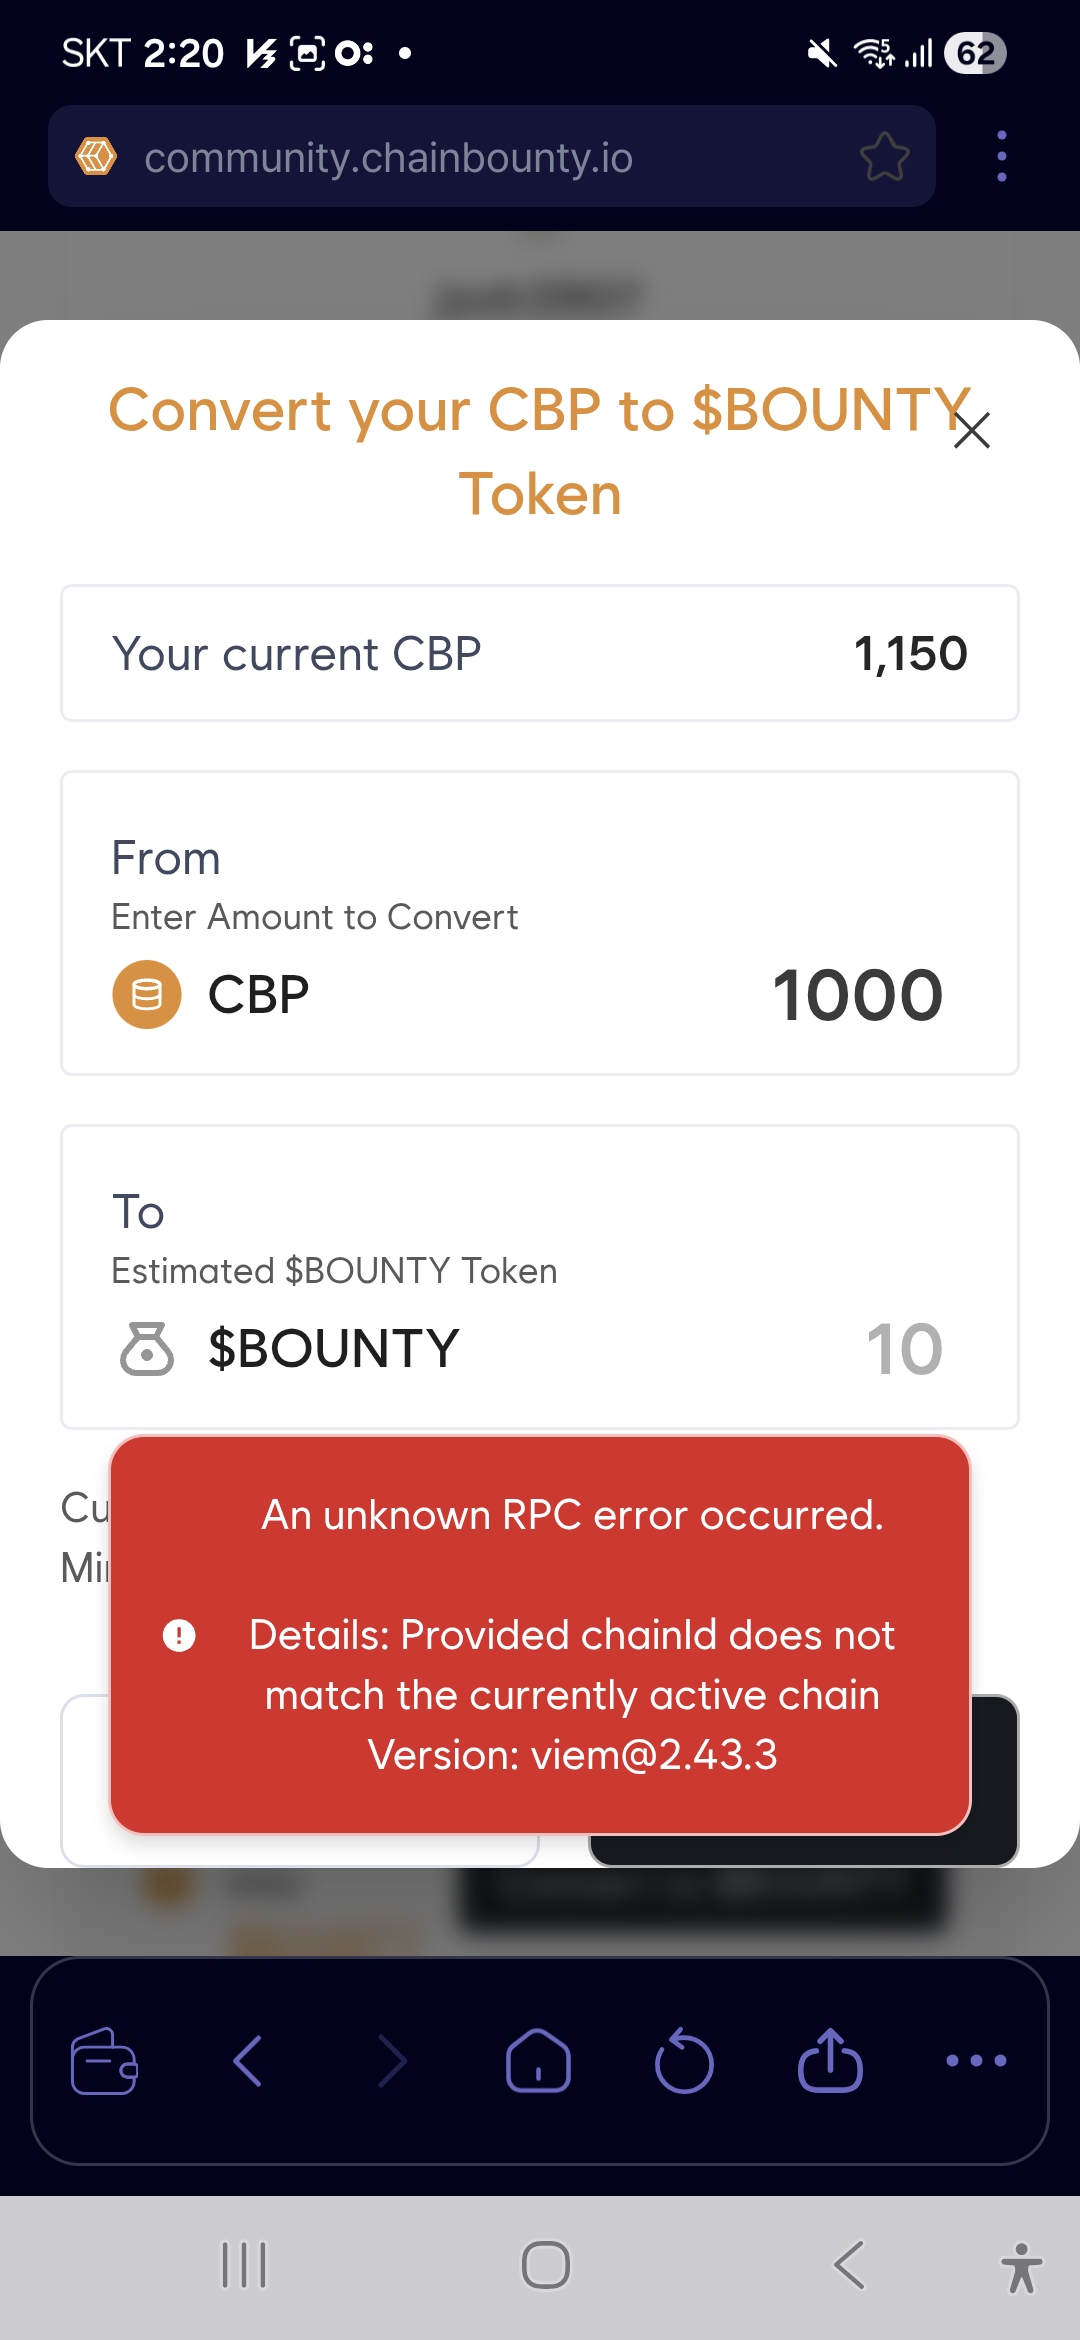Open browser home page icon
The image size is (1080, 2340).
[x=538, y=2061]
